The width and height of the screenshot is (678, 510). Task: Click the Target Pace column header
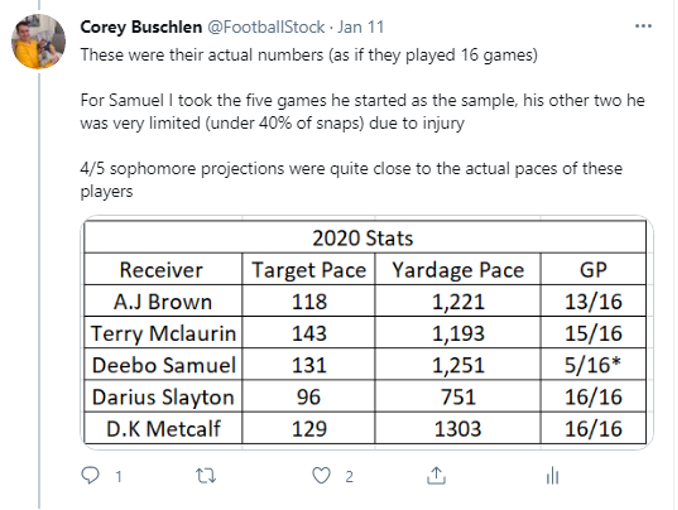pyautogui.click(x=309, y=270)
